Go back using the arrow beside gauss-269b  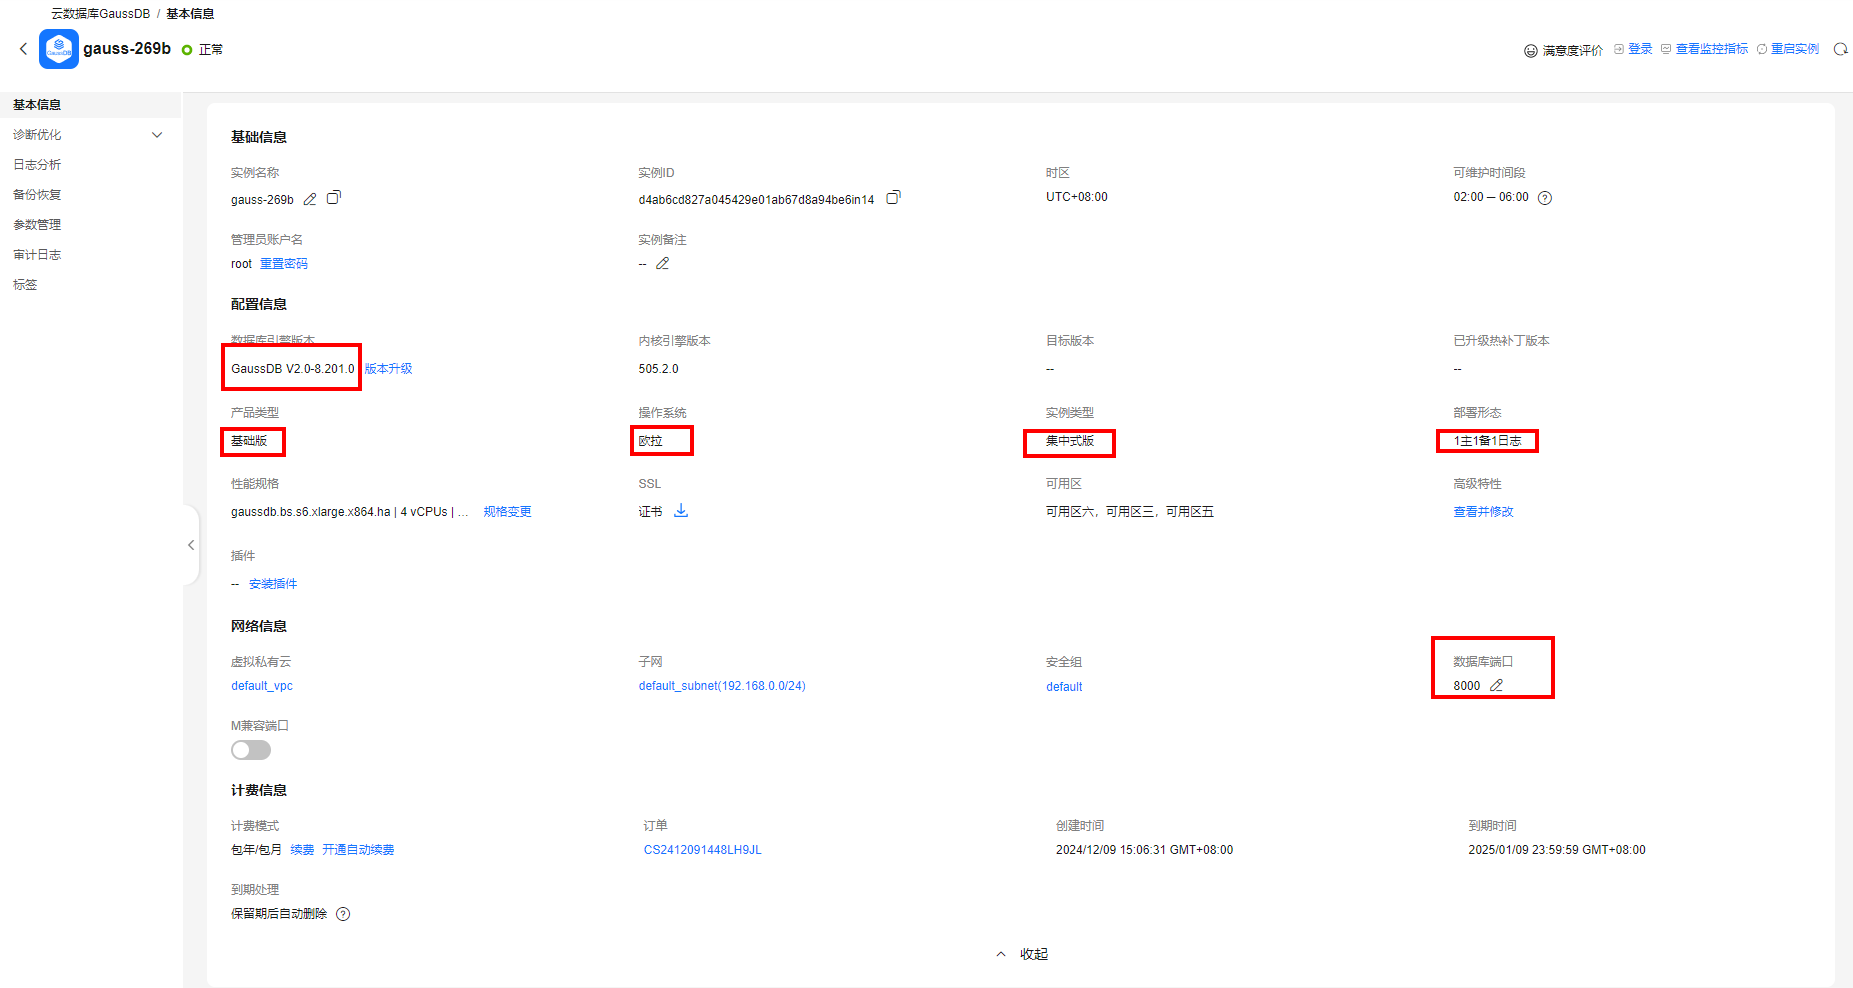(x=24, y=49)
